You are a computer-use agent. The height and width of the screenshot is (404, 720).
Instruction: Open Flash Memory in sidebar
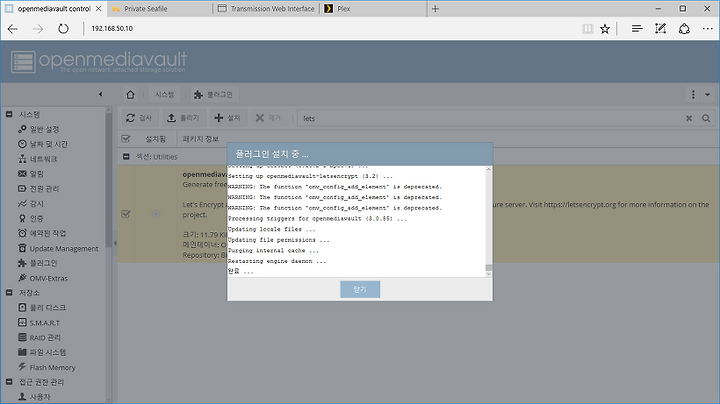point(47,367)
